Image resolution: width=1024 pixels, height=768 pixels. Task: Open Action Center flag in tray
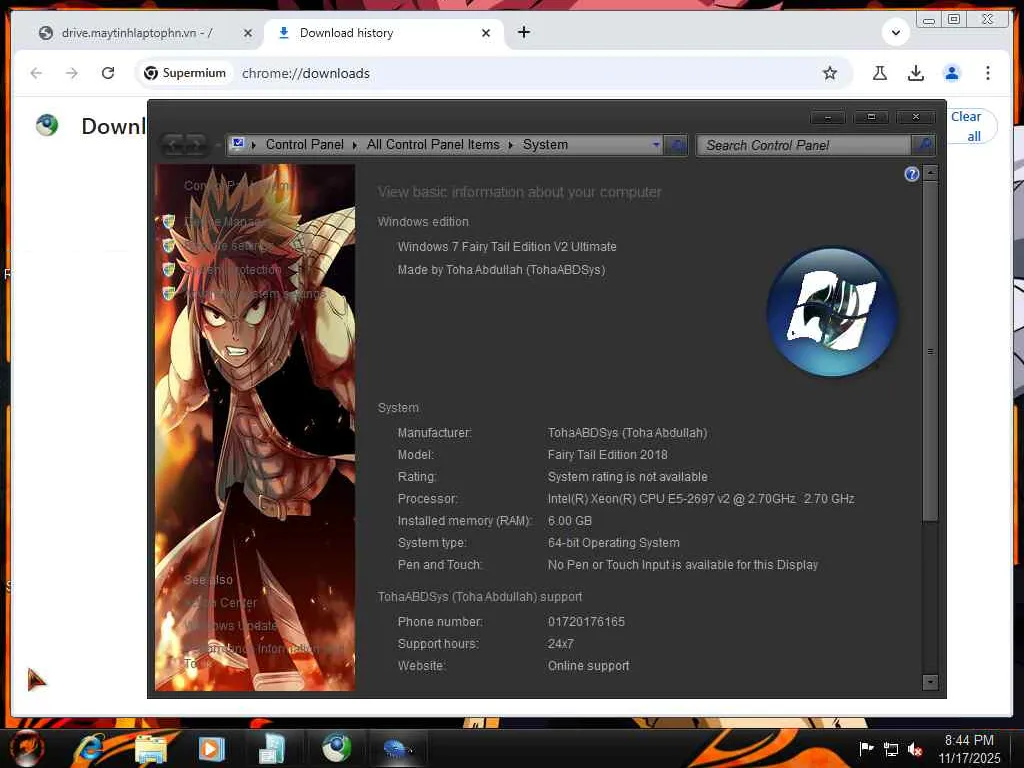tap(867, 749)
